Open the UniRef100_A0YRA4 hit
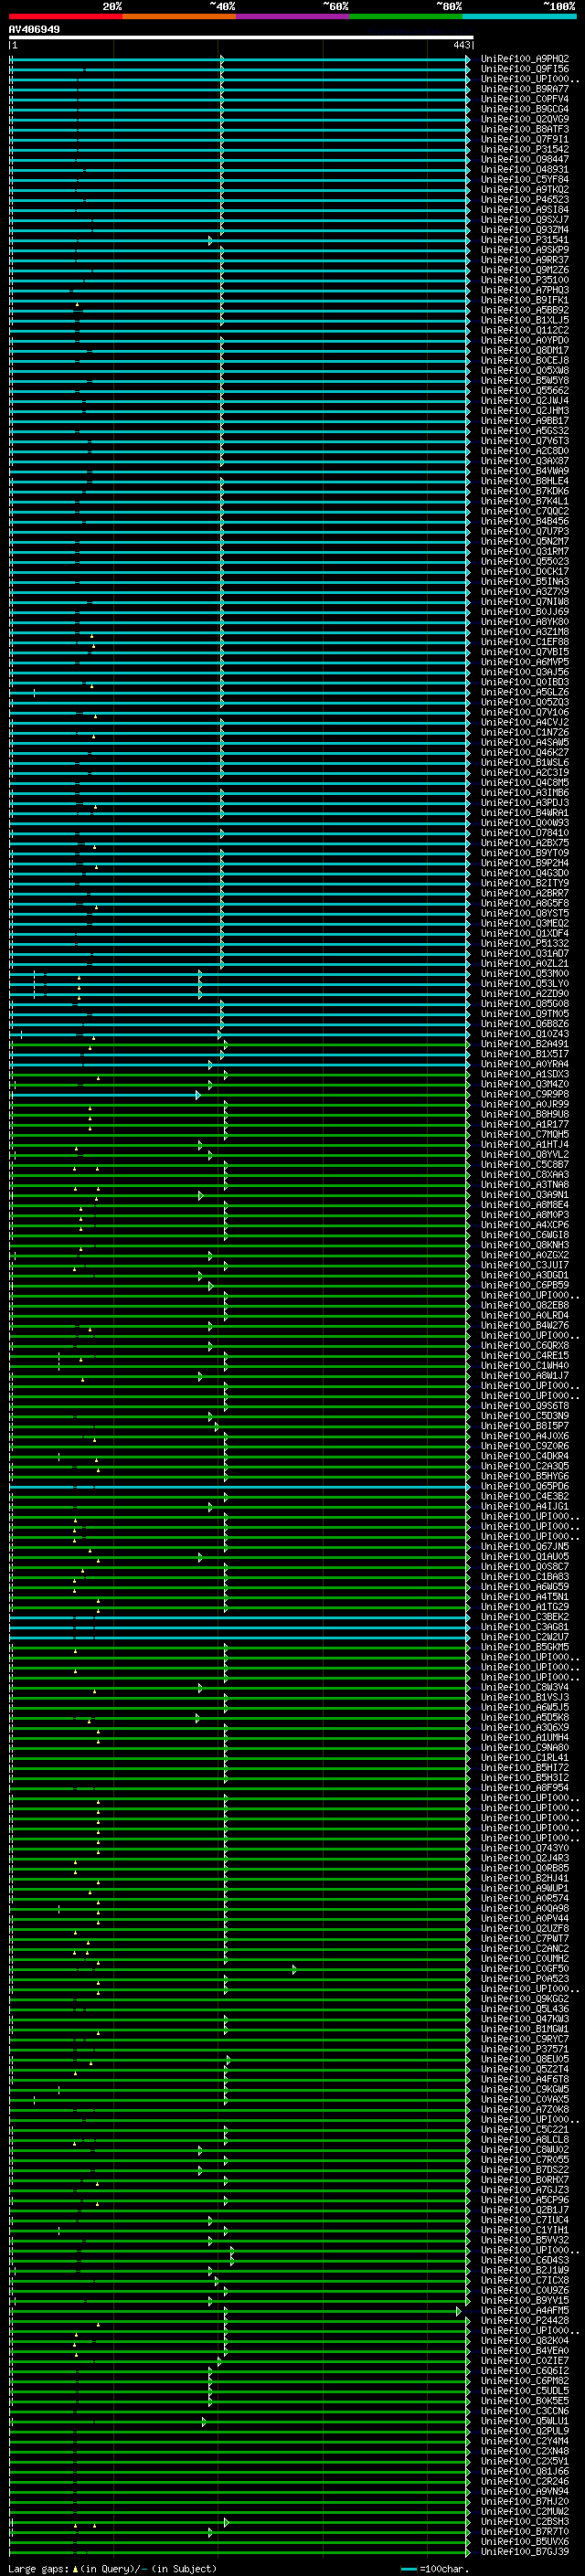The height and width of the screenshot is (2576, 585). tap(525, 1064)
